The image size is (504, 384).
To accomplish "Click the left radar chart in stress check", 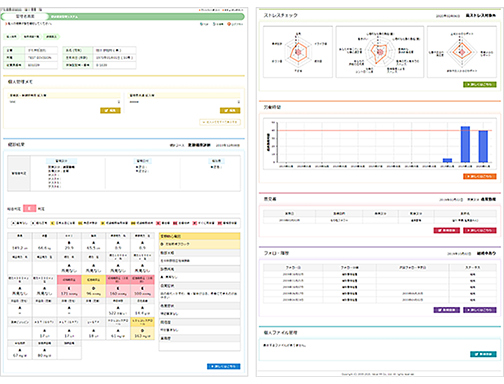I will tap(298, 52).
